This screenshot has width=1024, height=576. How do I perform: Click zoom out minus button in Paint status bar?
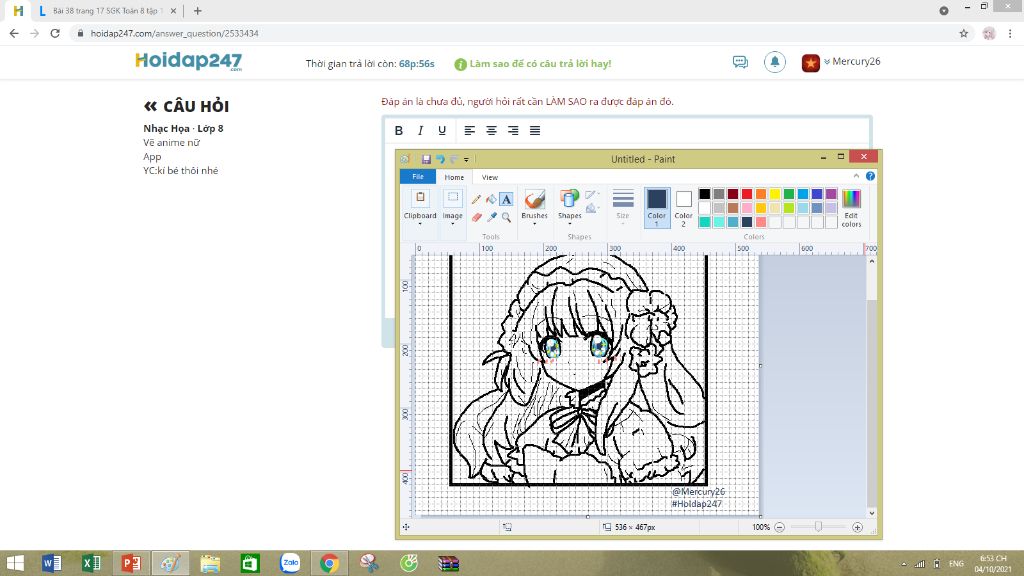(x=779, y=527)
